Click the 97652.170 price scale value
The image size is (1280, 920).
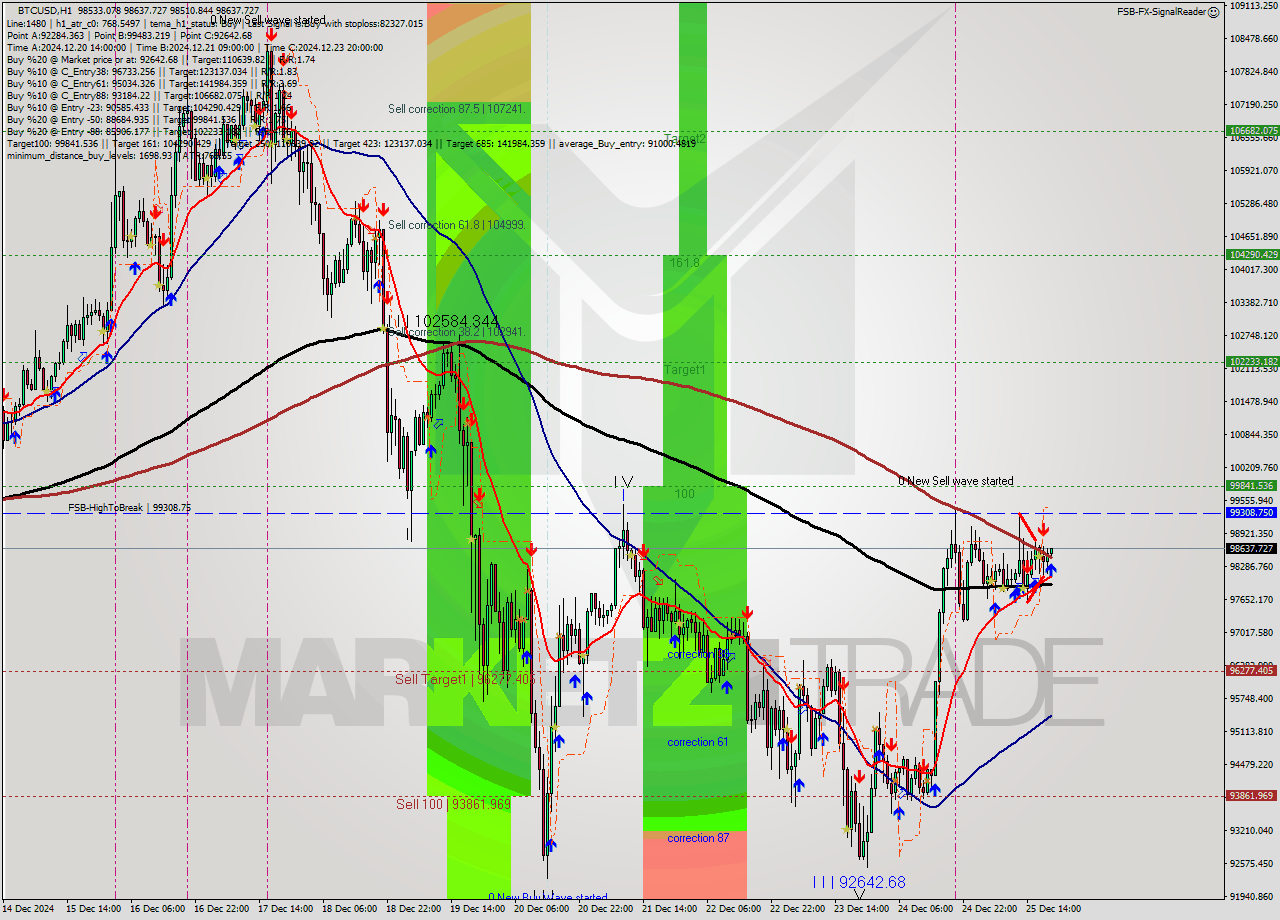[x=1253, y=599]
